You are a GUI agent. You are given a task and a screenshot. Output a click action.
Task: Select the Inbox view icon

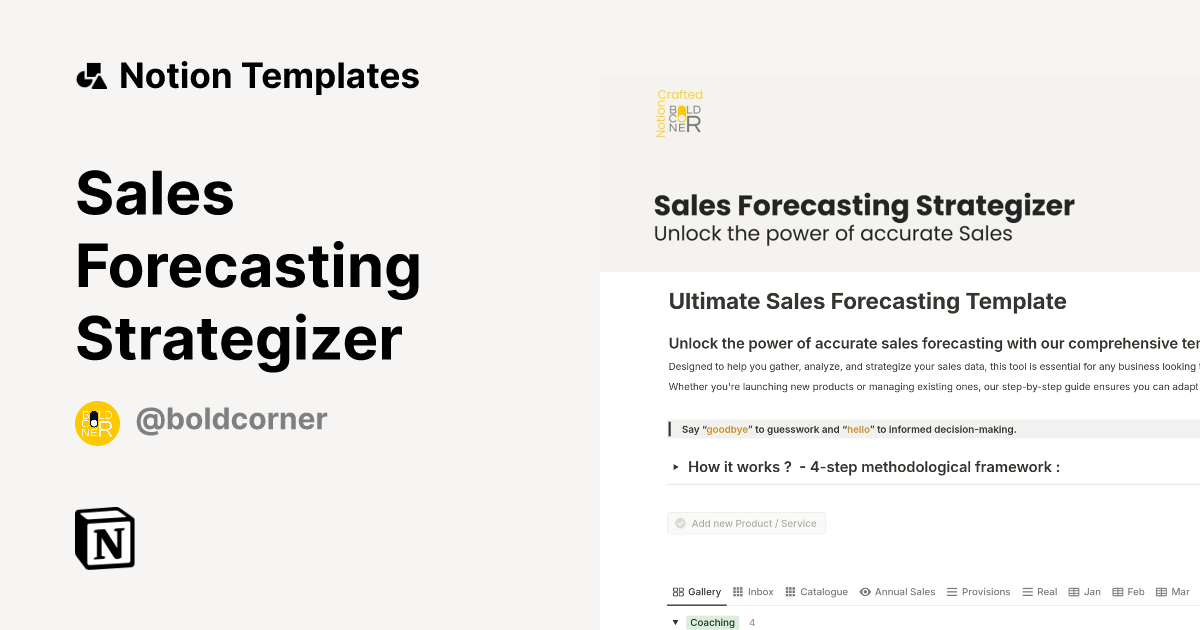point(737,591)
